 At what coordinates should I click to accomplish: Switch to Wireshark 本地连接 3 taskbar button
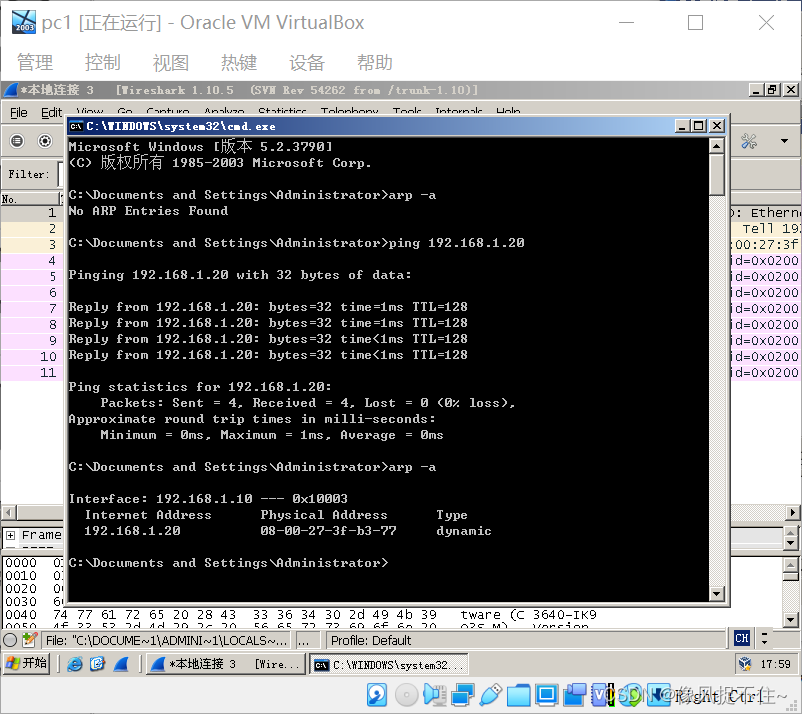pos(227,664)
